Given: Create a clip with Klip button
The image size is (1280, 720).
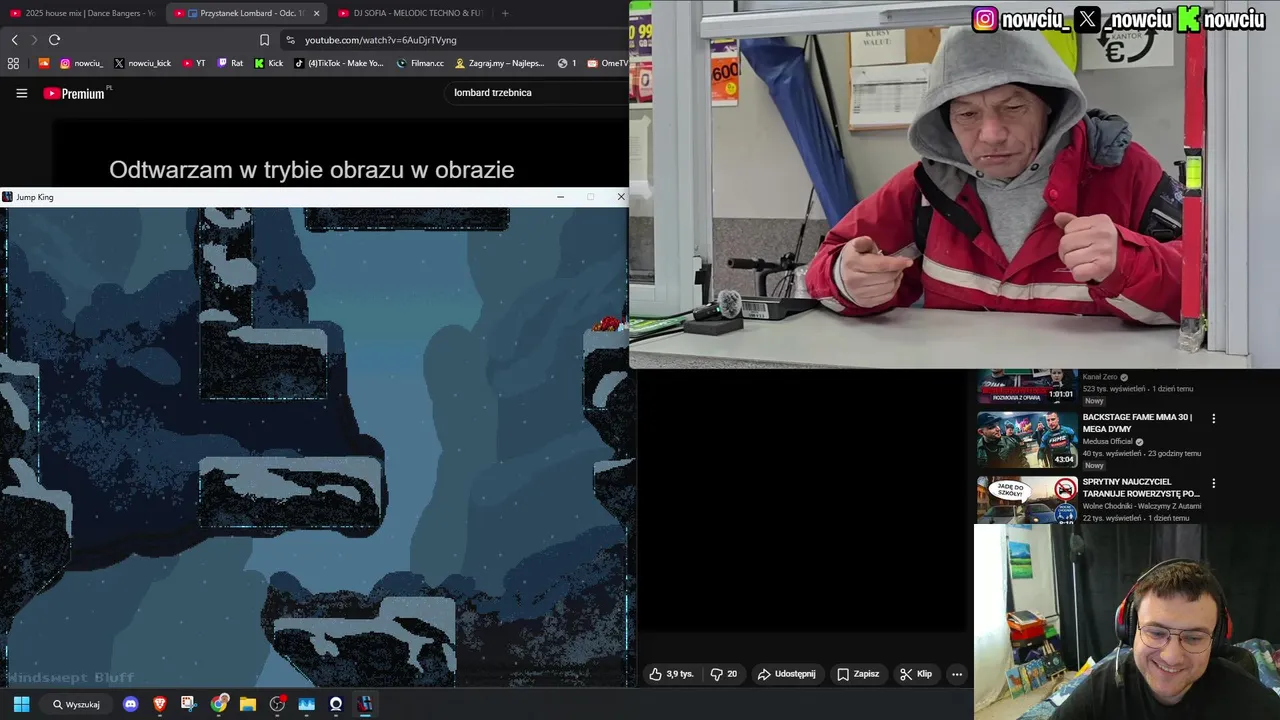Looking at the screenshot, I should [915, 674].
